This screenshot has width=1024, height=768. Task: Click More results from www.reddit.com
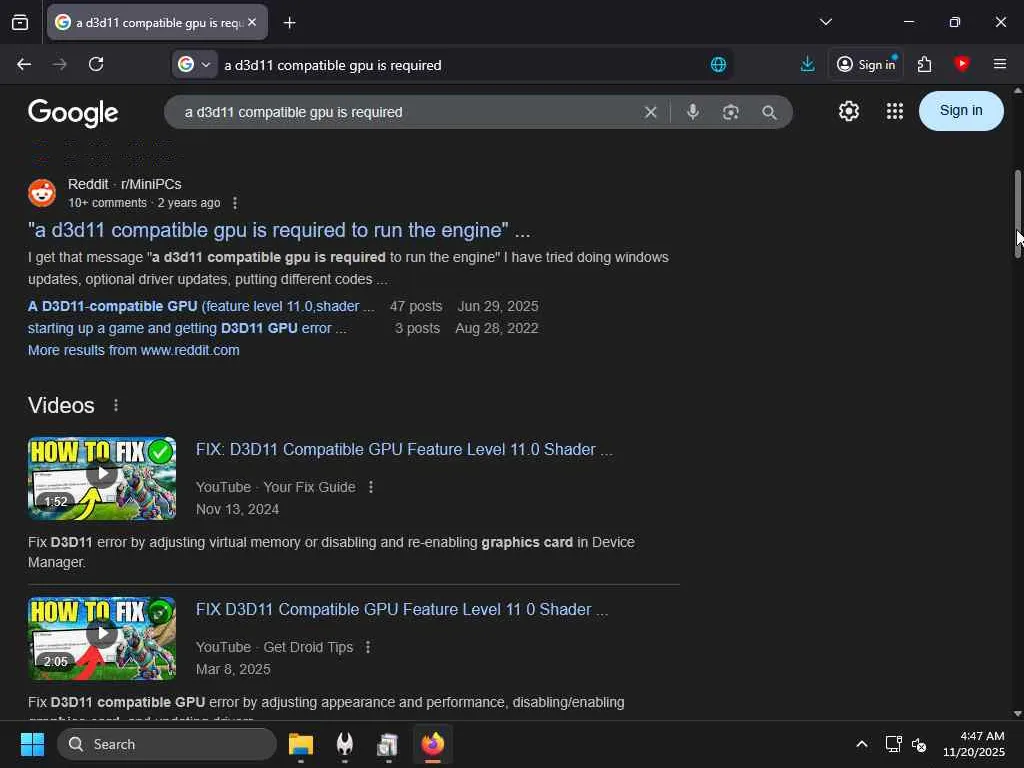(x=133, y=350)
